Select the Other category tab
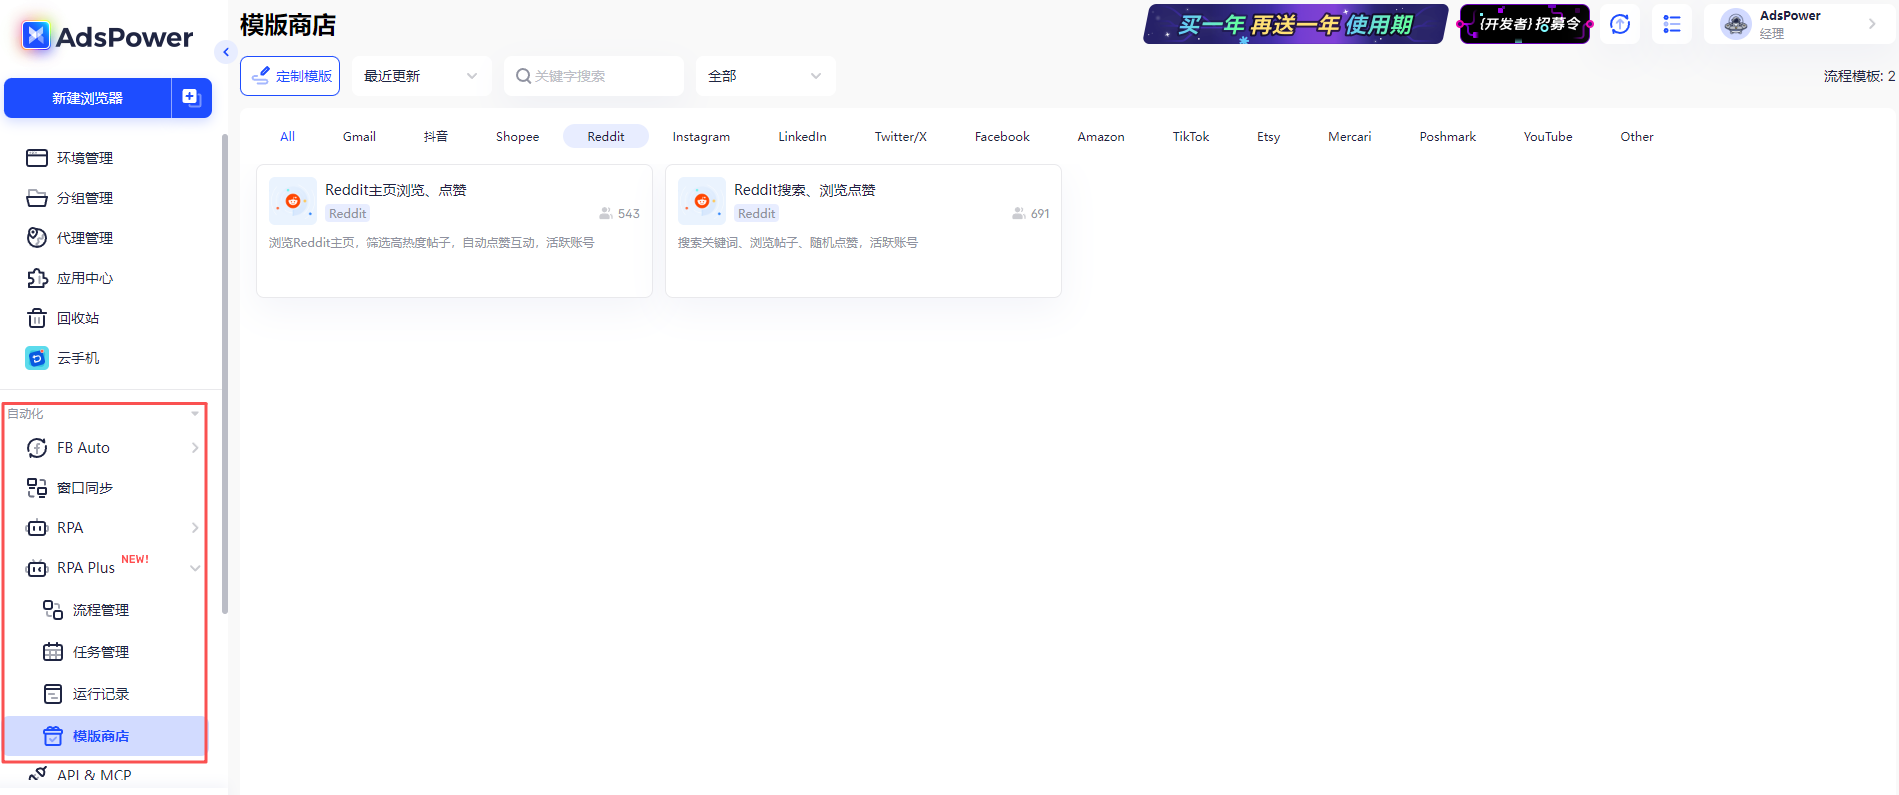Screen dimensions: 1899x795 click(1636, 136)
